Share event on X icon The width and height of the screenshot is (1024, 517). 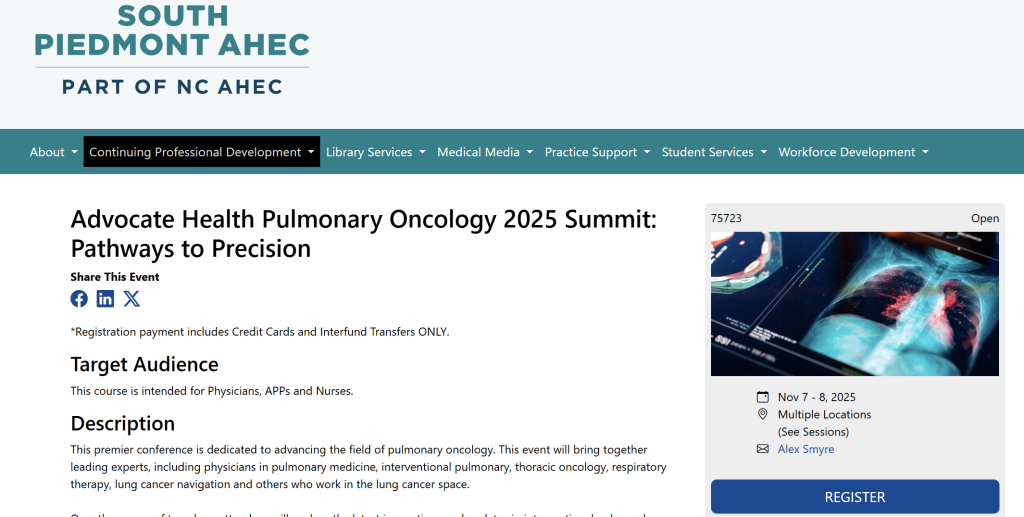click(131, 299)
